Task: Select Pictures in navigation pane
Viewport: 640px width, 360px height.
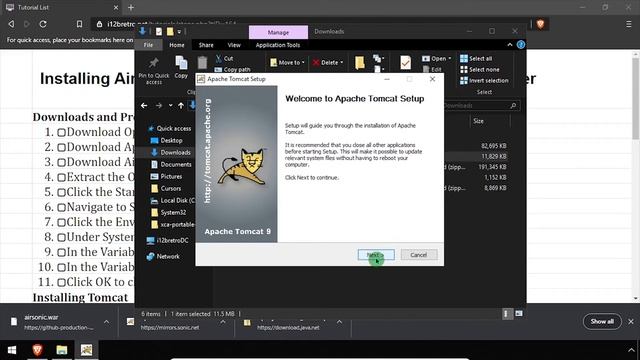Action: click(166, 176)
